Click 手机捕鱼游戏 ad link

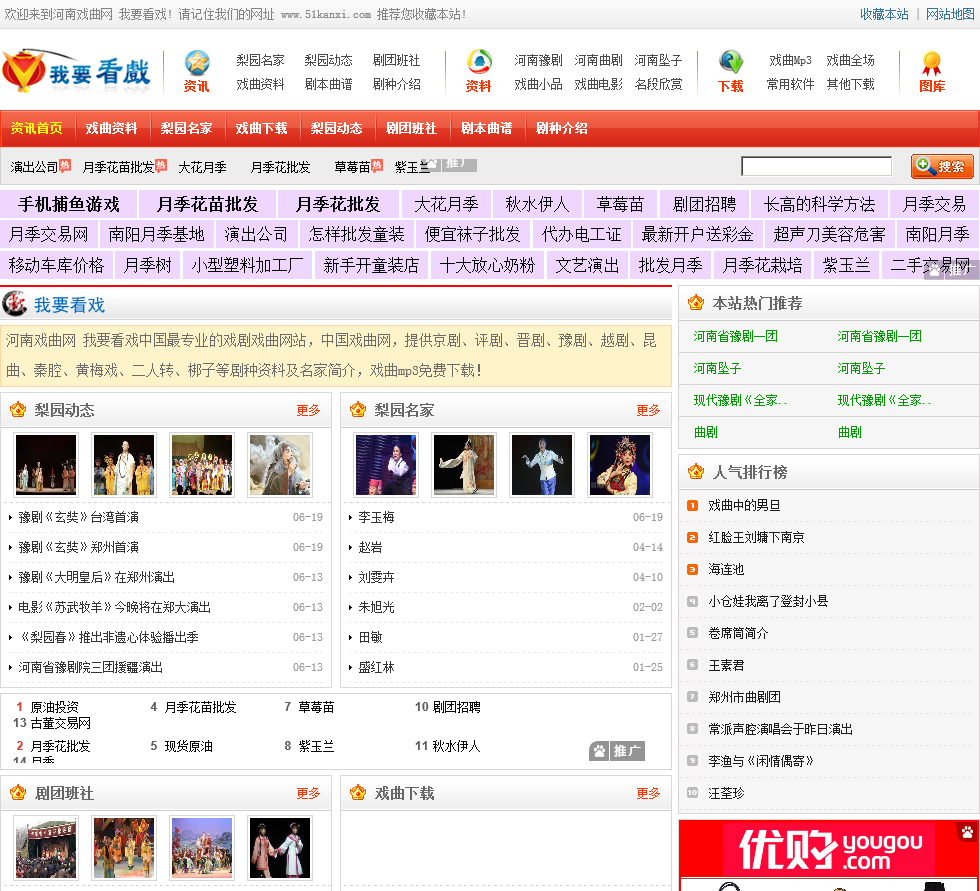point(68,204)
